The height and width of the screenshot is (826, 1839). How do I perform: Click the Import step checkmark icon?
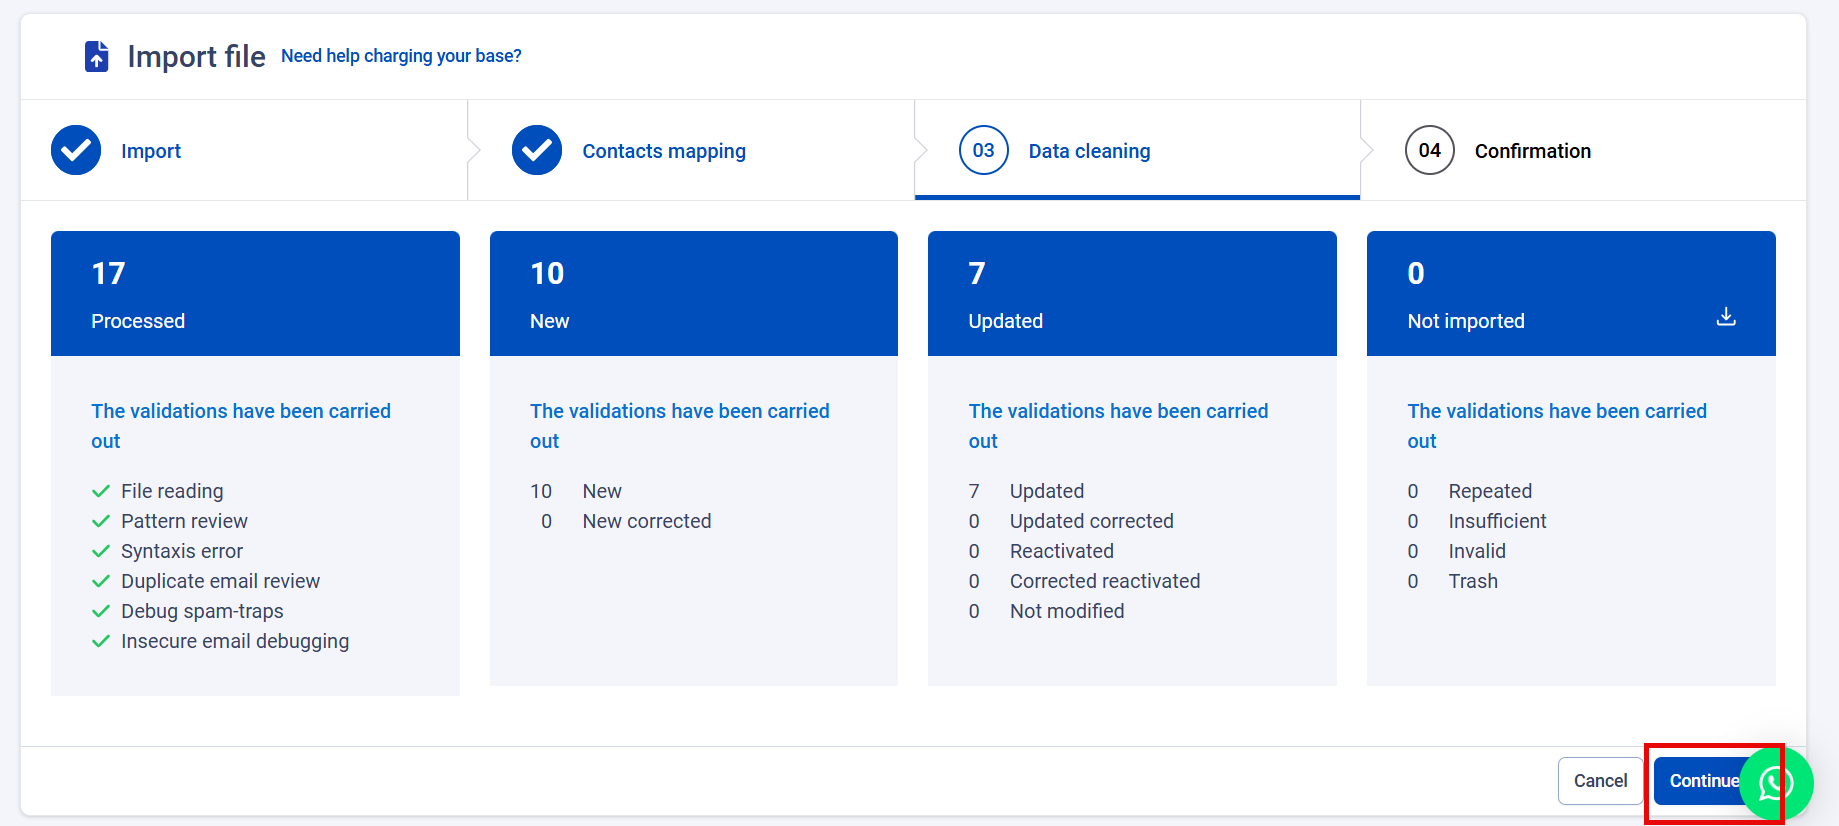click(76, 150)
